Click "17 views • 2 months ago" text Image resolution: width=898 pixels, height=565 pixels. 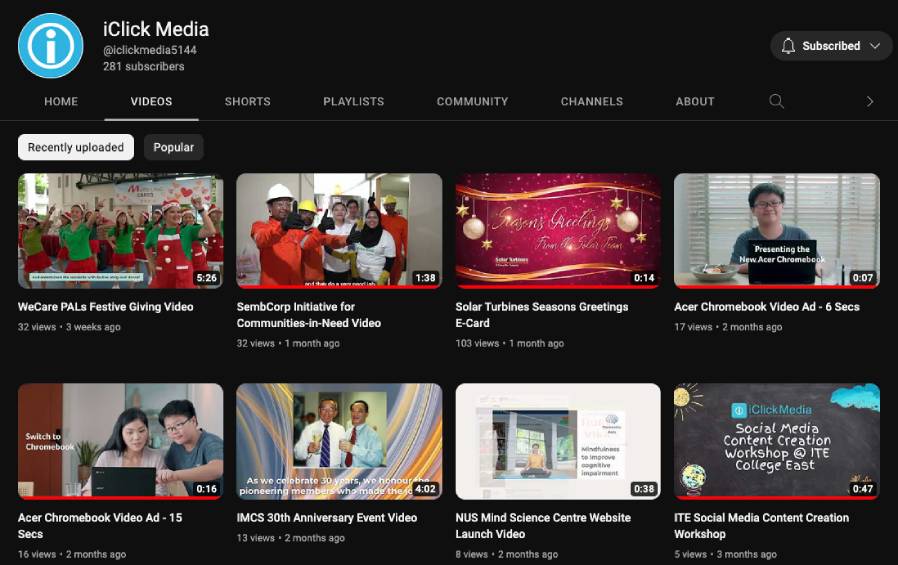(728, 327)
